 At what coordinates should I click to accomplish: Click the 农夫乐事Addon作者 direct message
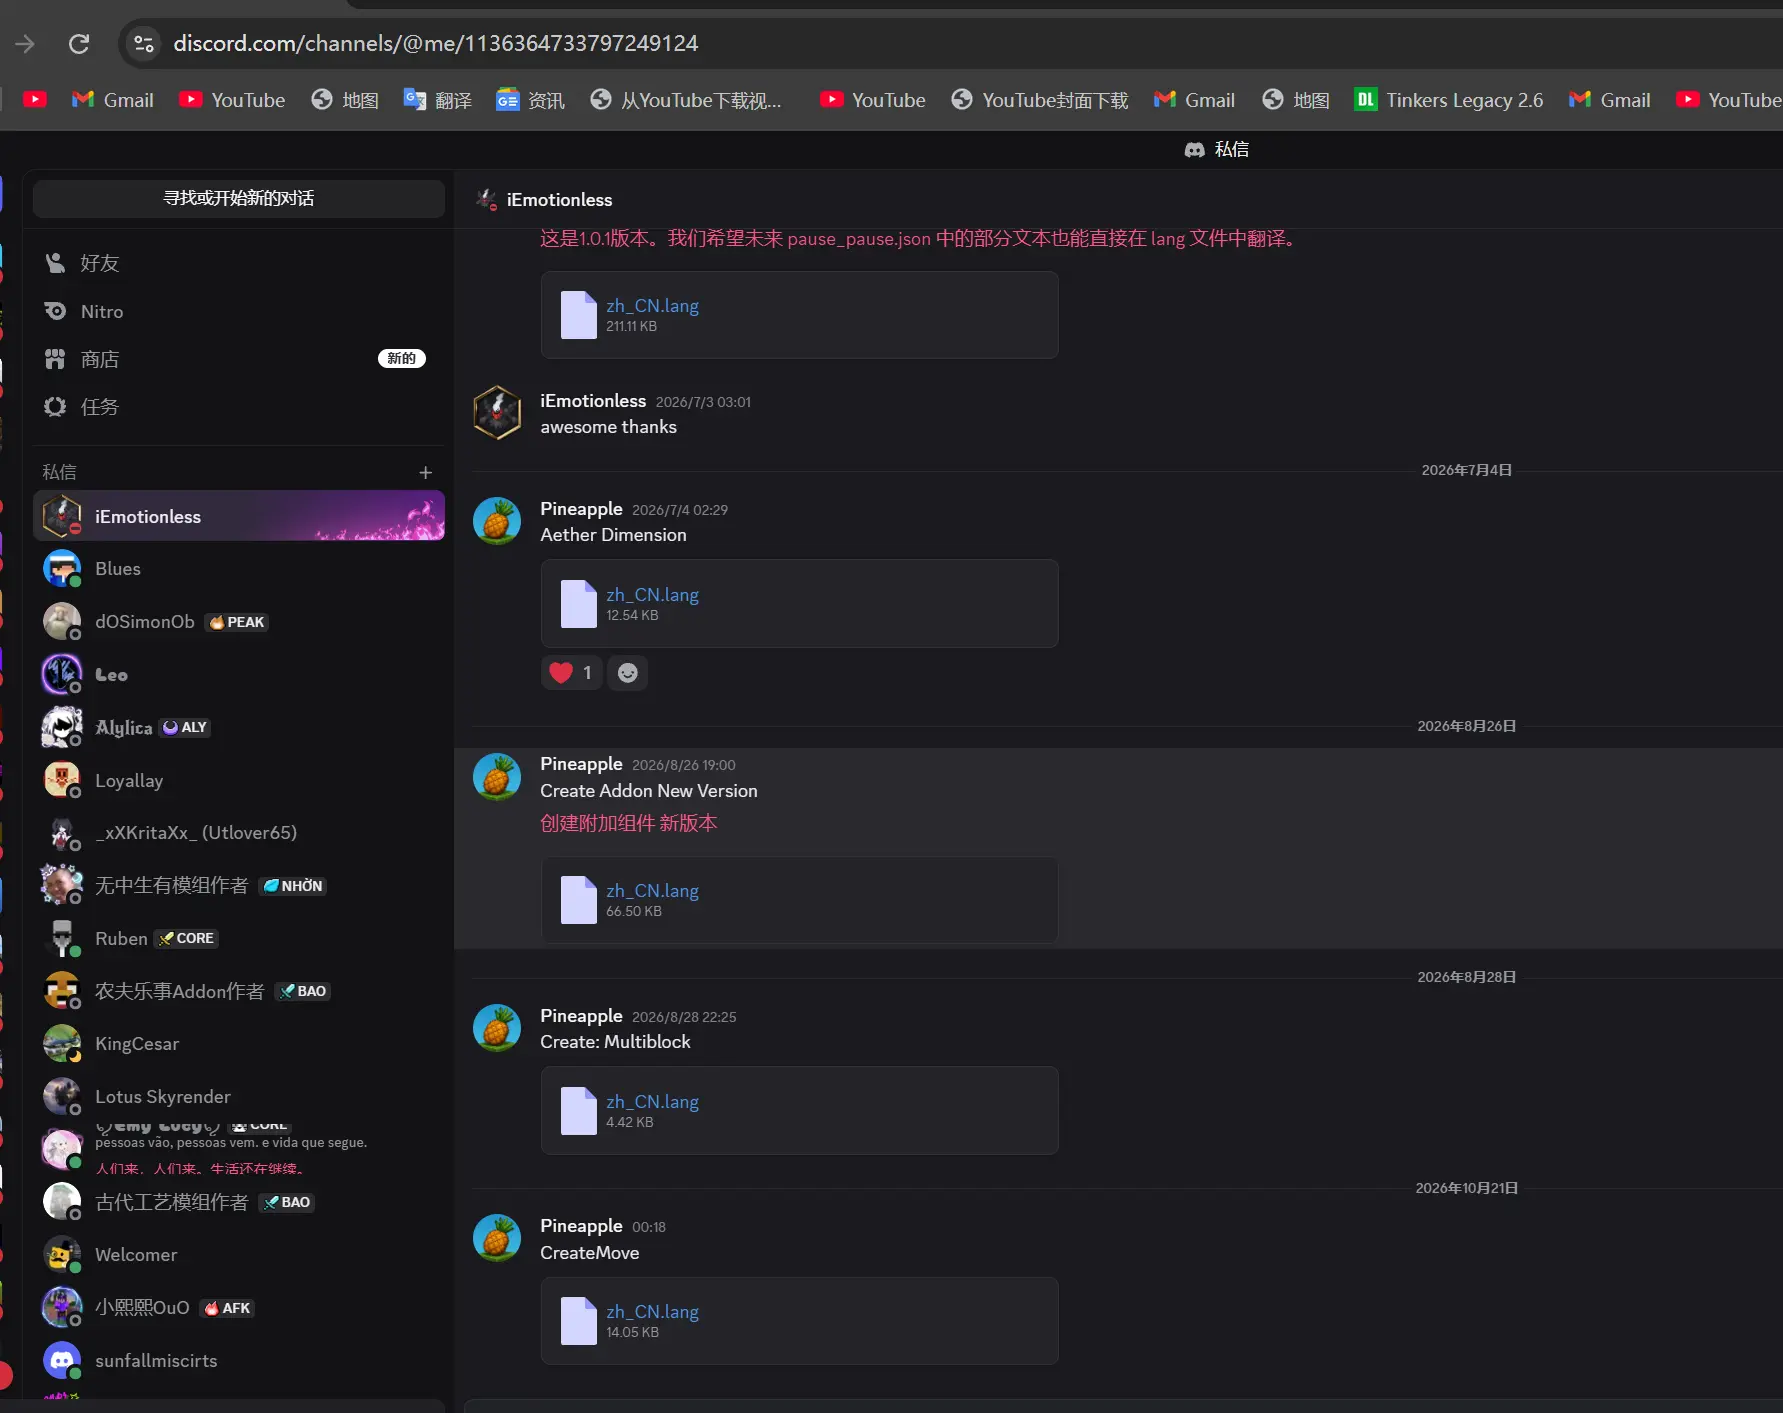pos(238,991)
